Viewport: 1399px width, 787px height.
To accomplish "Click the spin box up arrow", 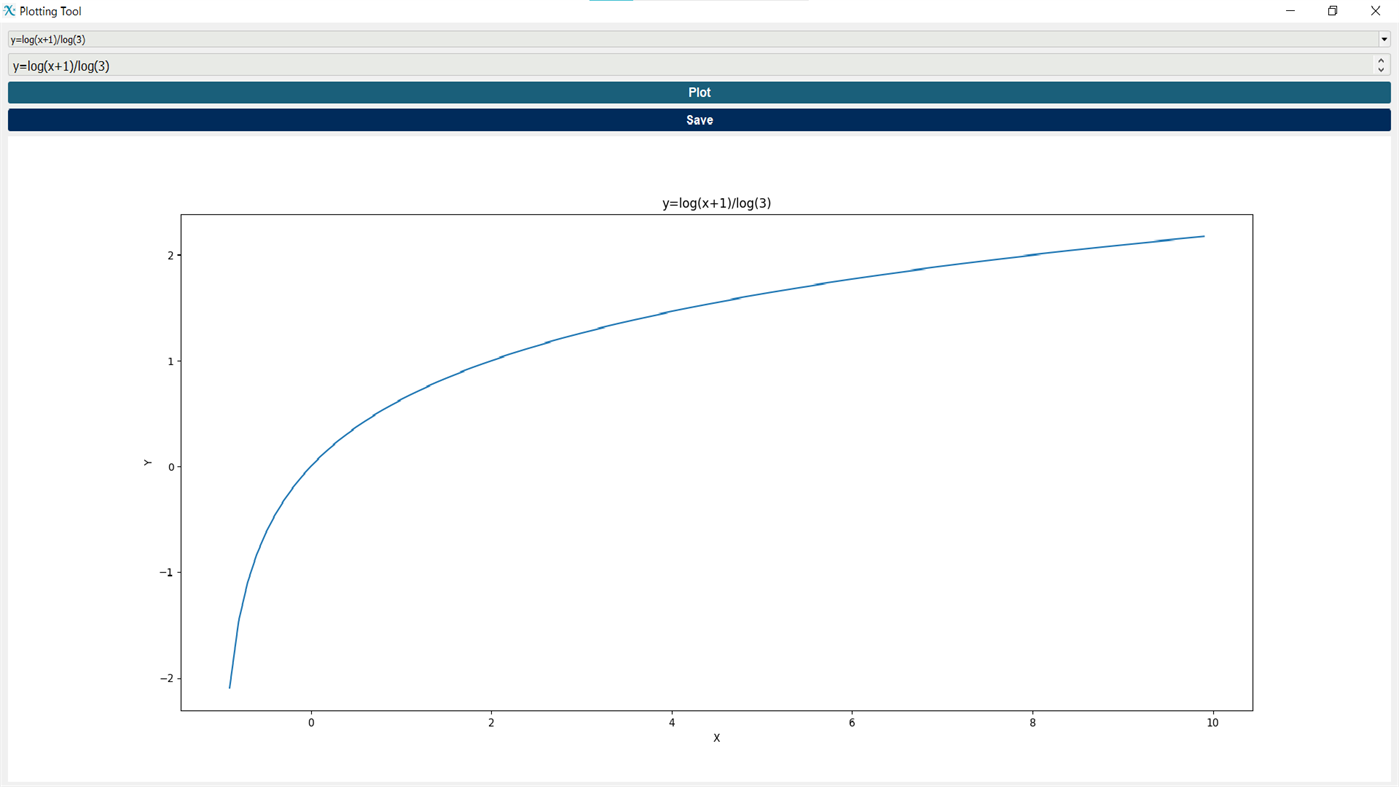I will 1379,59.
